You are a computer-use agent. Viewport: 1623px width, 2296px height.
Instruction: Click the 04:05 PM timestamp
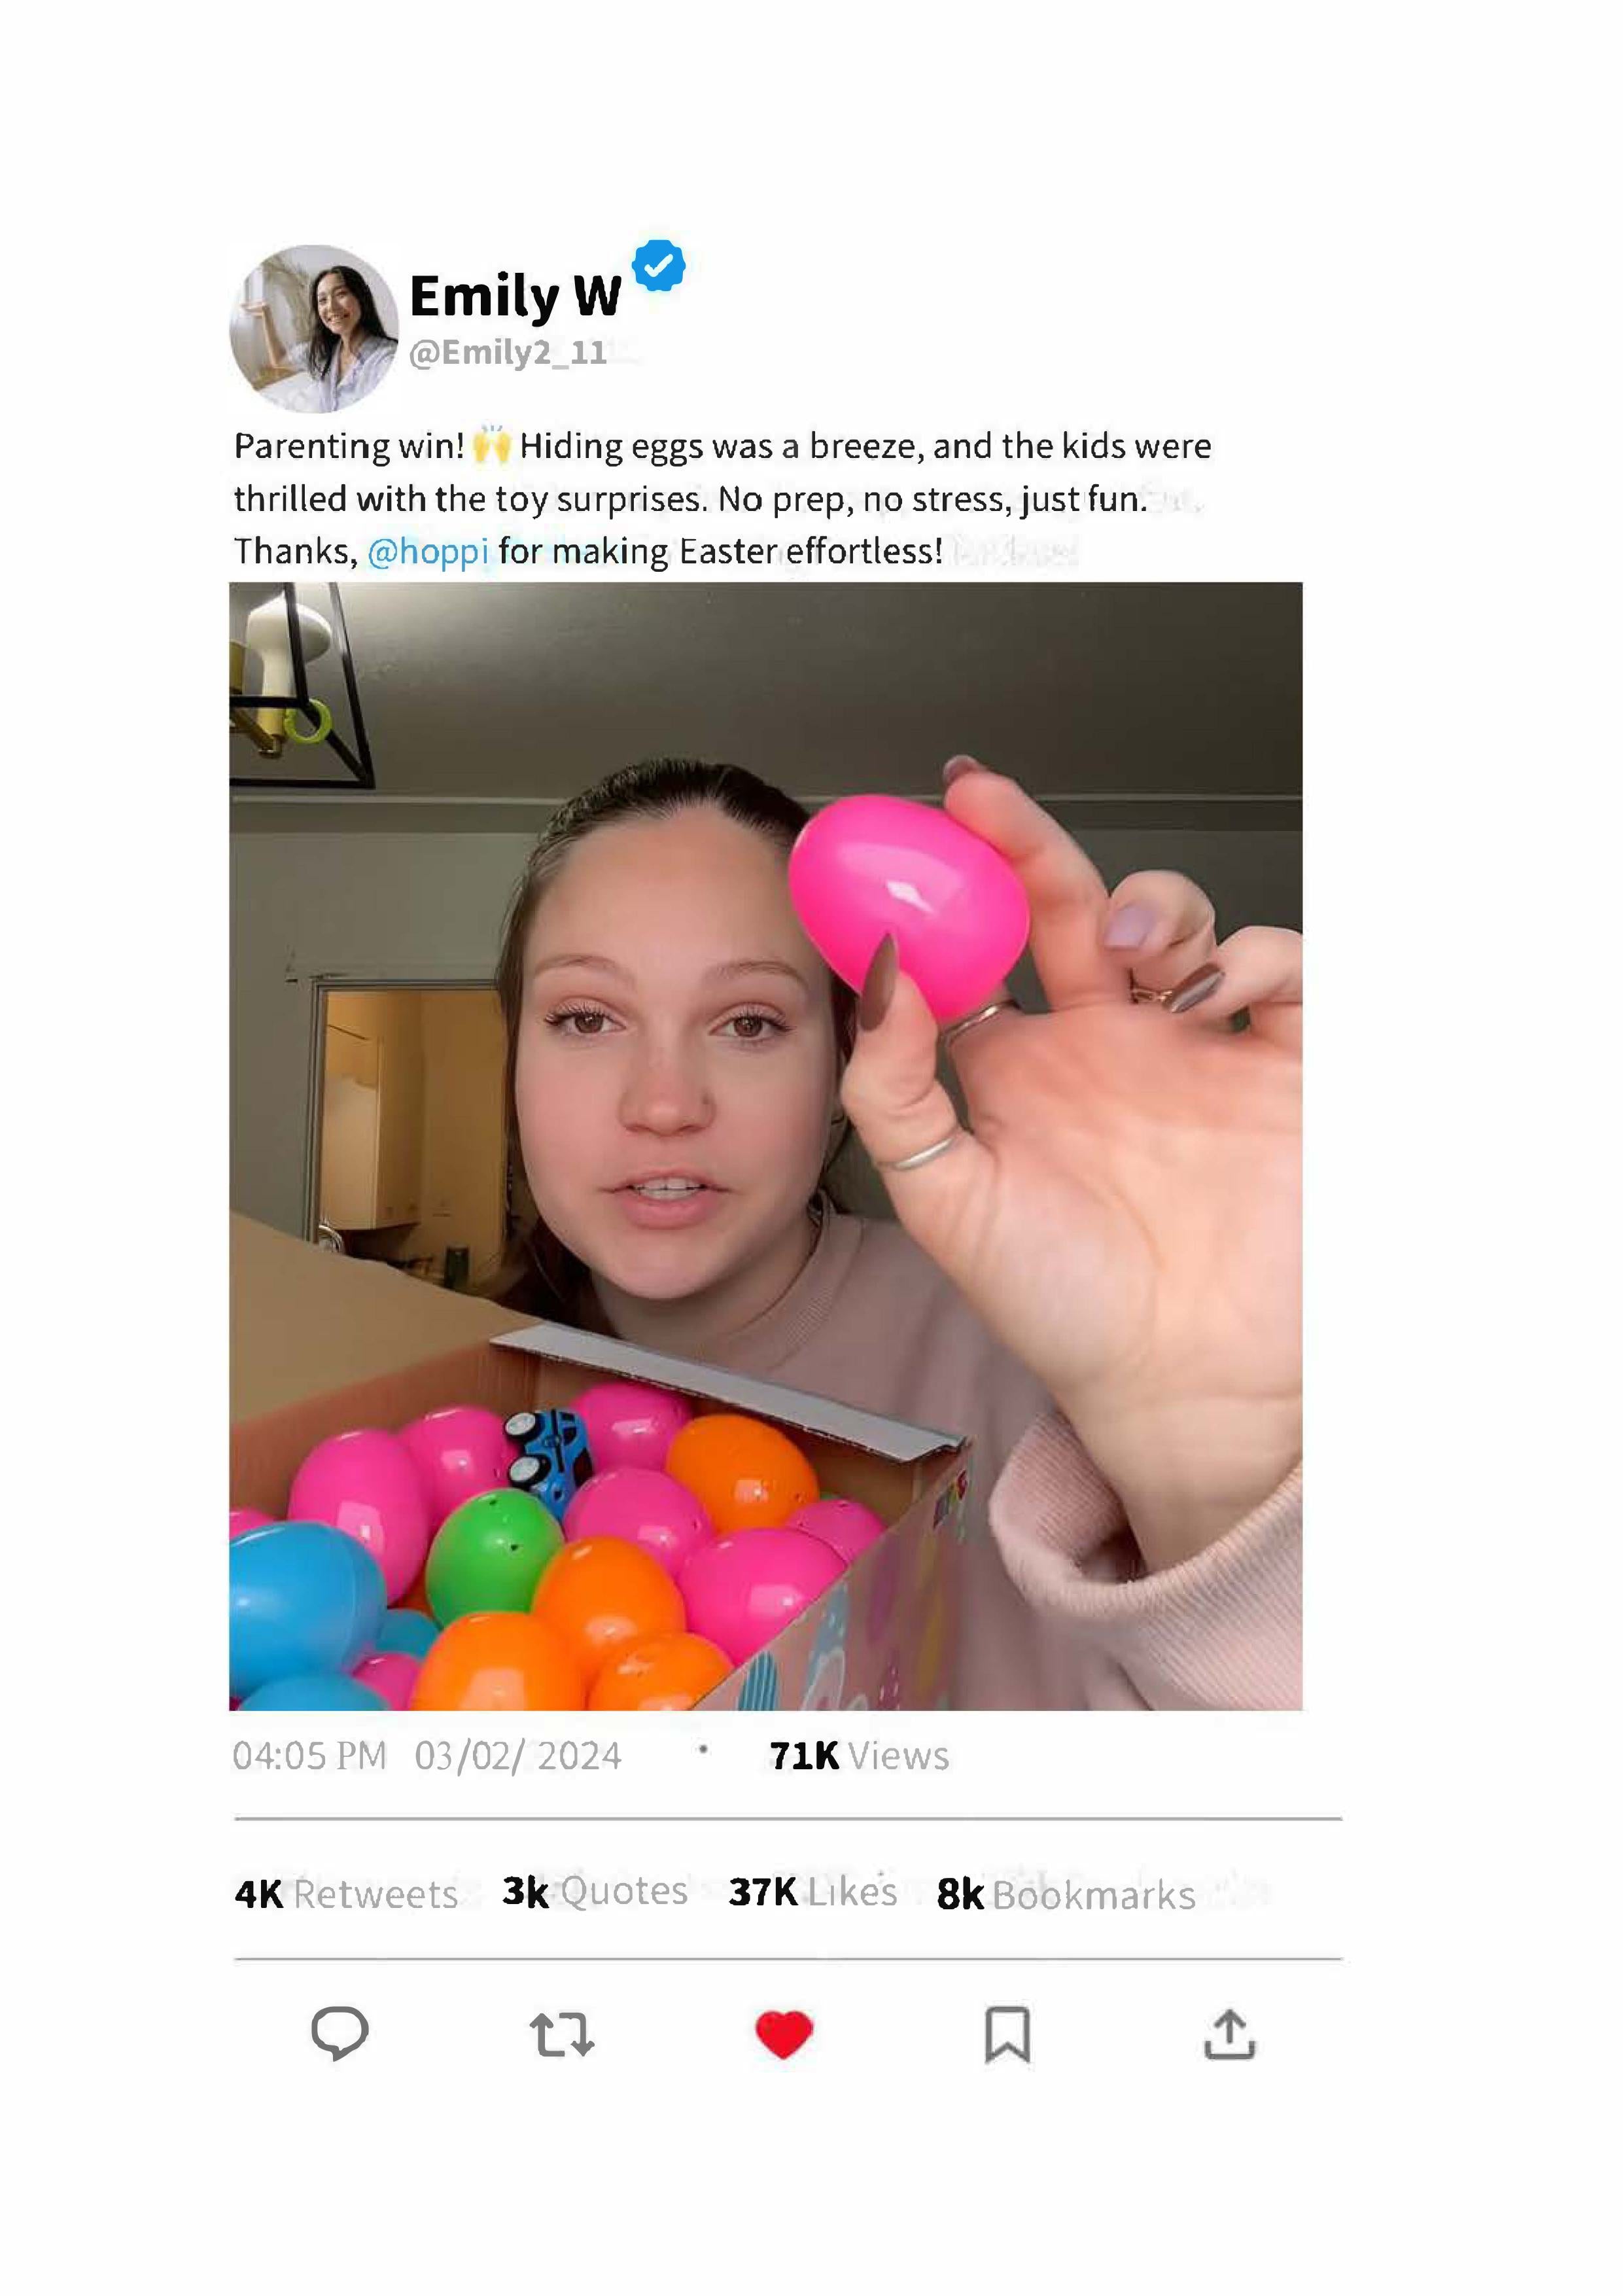(x=309, y=1756)
